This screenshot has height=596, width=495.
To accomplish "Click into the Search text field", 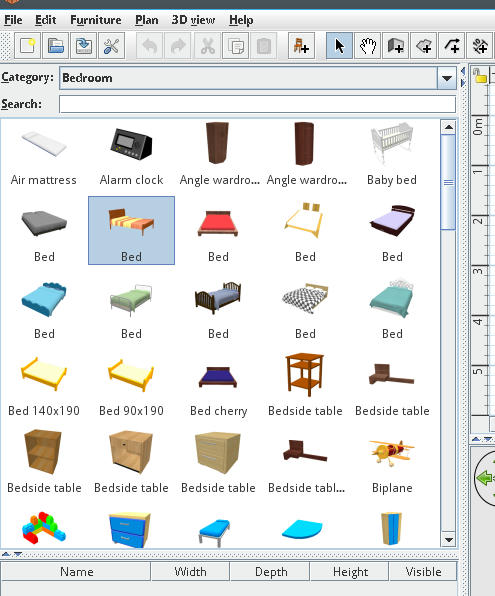I will (257, 104).
